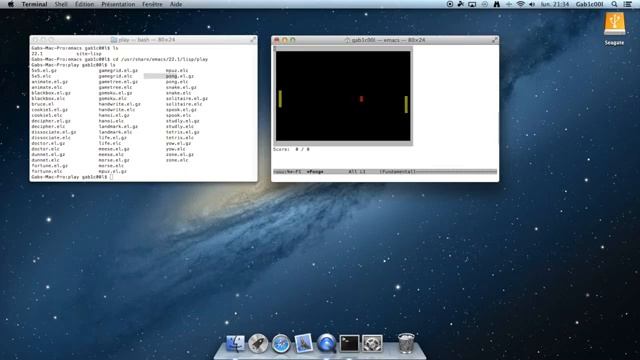Click tetris.el.gz in terminal listing

coord(182,132)
